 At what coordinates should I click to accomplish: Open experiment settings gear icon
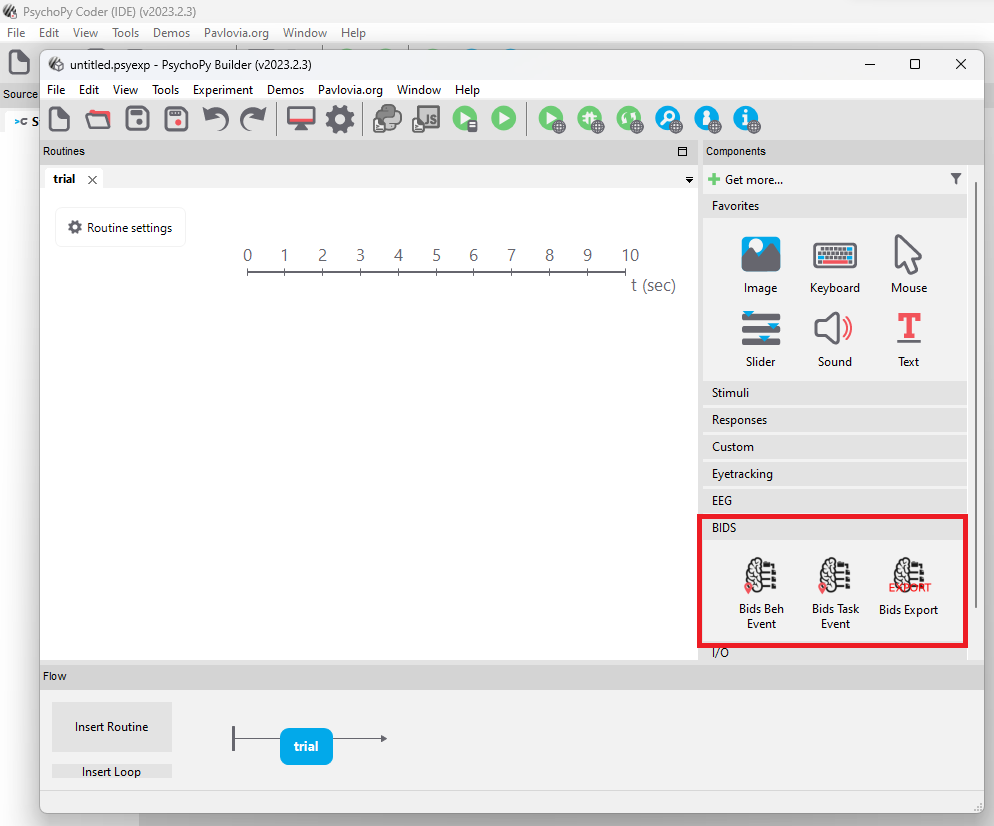(x=340, y=119)
